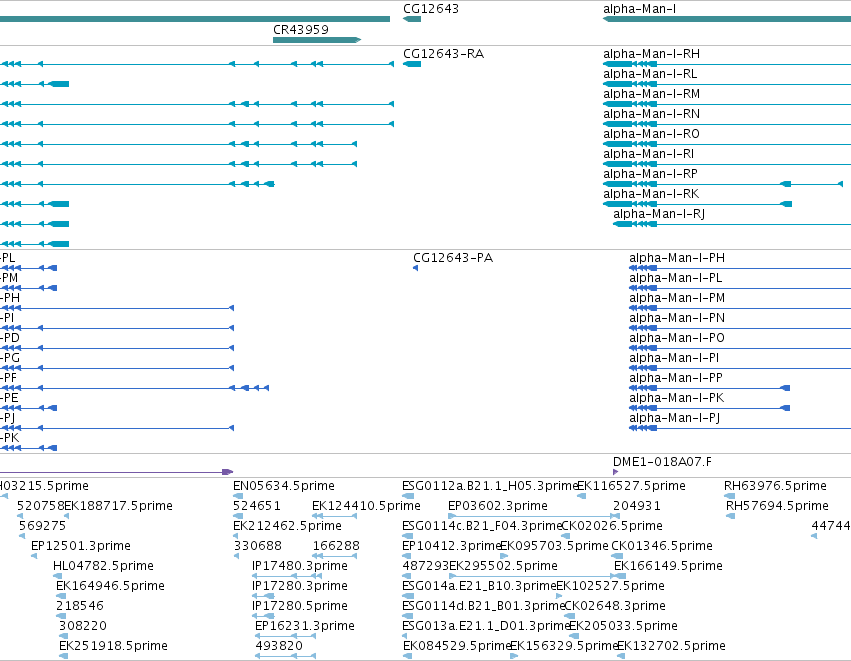Click the CG12643-PA protein label
Image resolution: width=851 pixels, height=661 pixels.
point(453,258)
